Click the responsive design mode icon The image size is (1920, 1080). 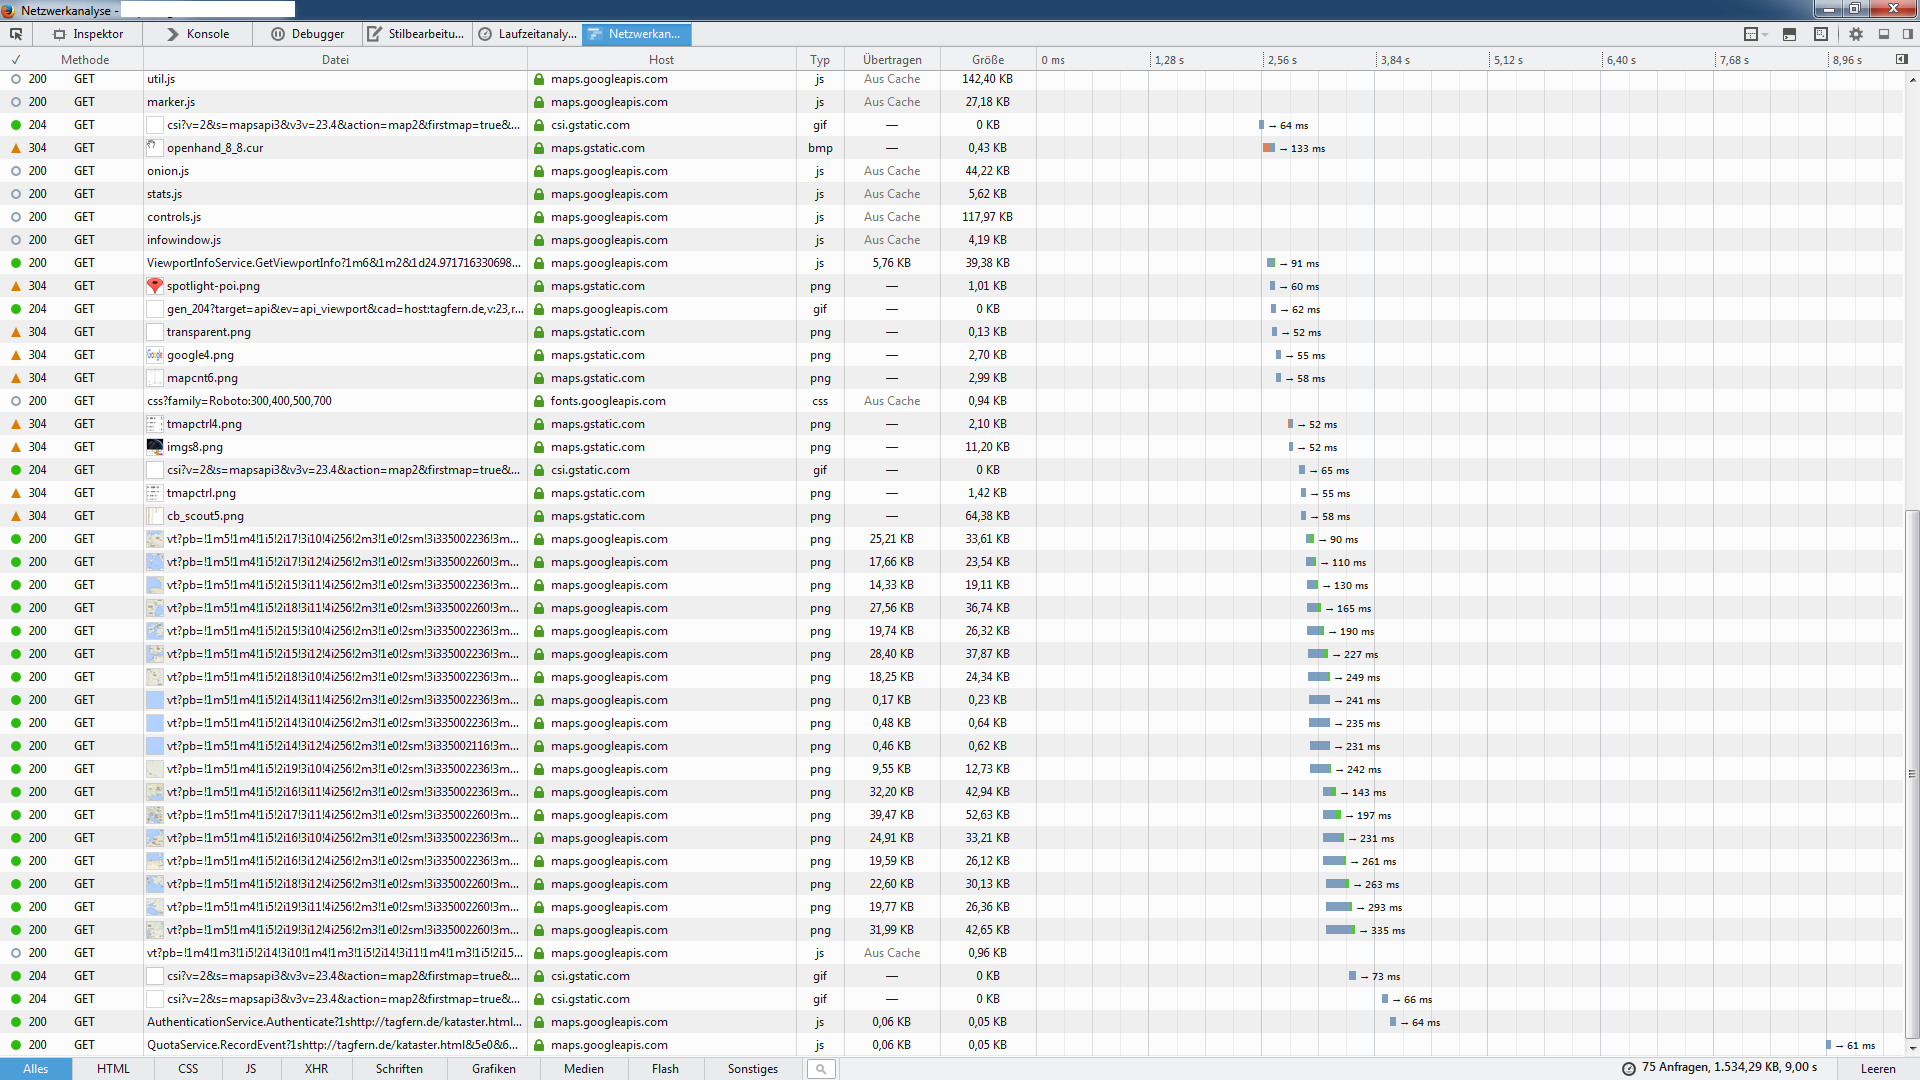[x=1820, y=34]
